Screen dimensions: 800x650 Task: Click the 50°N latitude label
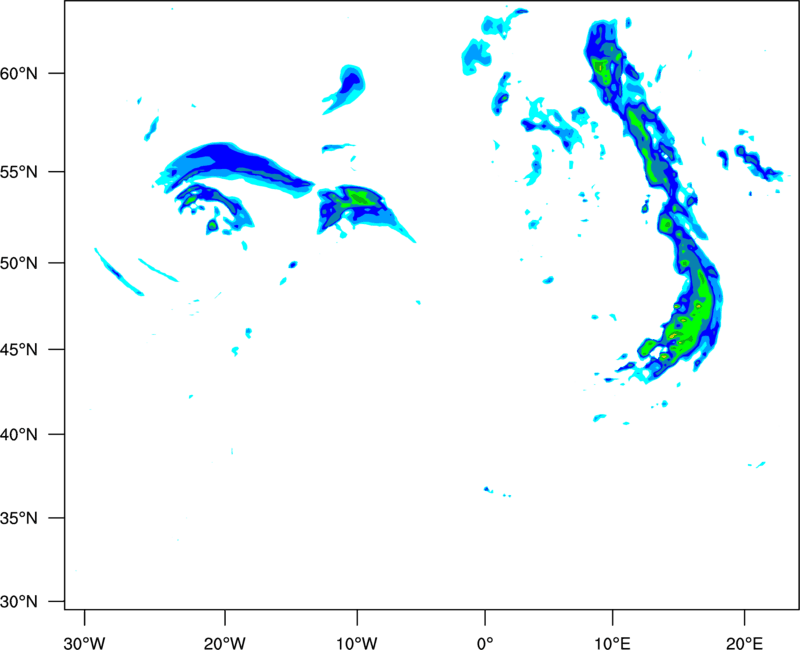[19, 264]
